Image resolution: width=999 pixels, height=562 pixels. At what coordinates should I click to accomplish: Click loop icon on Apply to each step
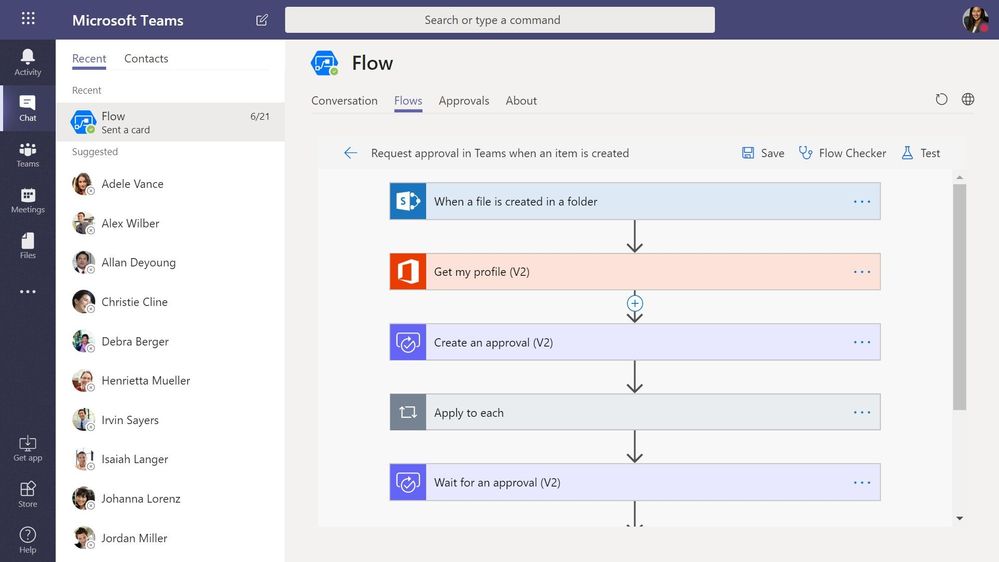[408, 412]
